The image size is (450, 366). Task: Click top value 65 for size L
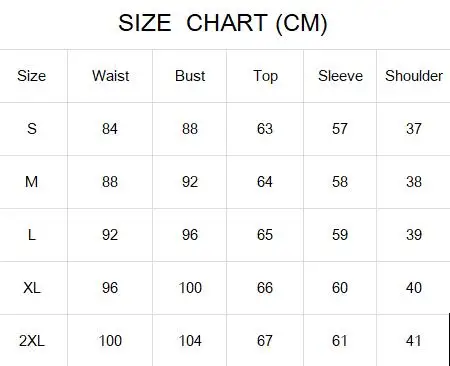[x=265, y=235]
